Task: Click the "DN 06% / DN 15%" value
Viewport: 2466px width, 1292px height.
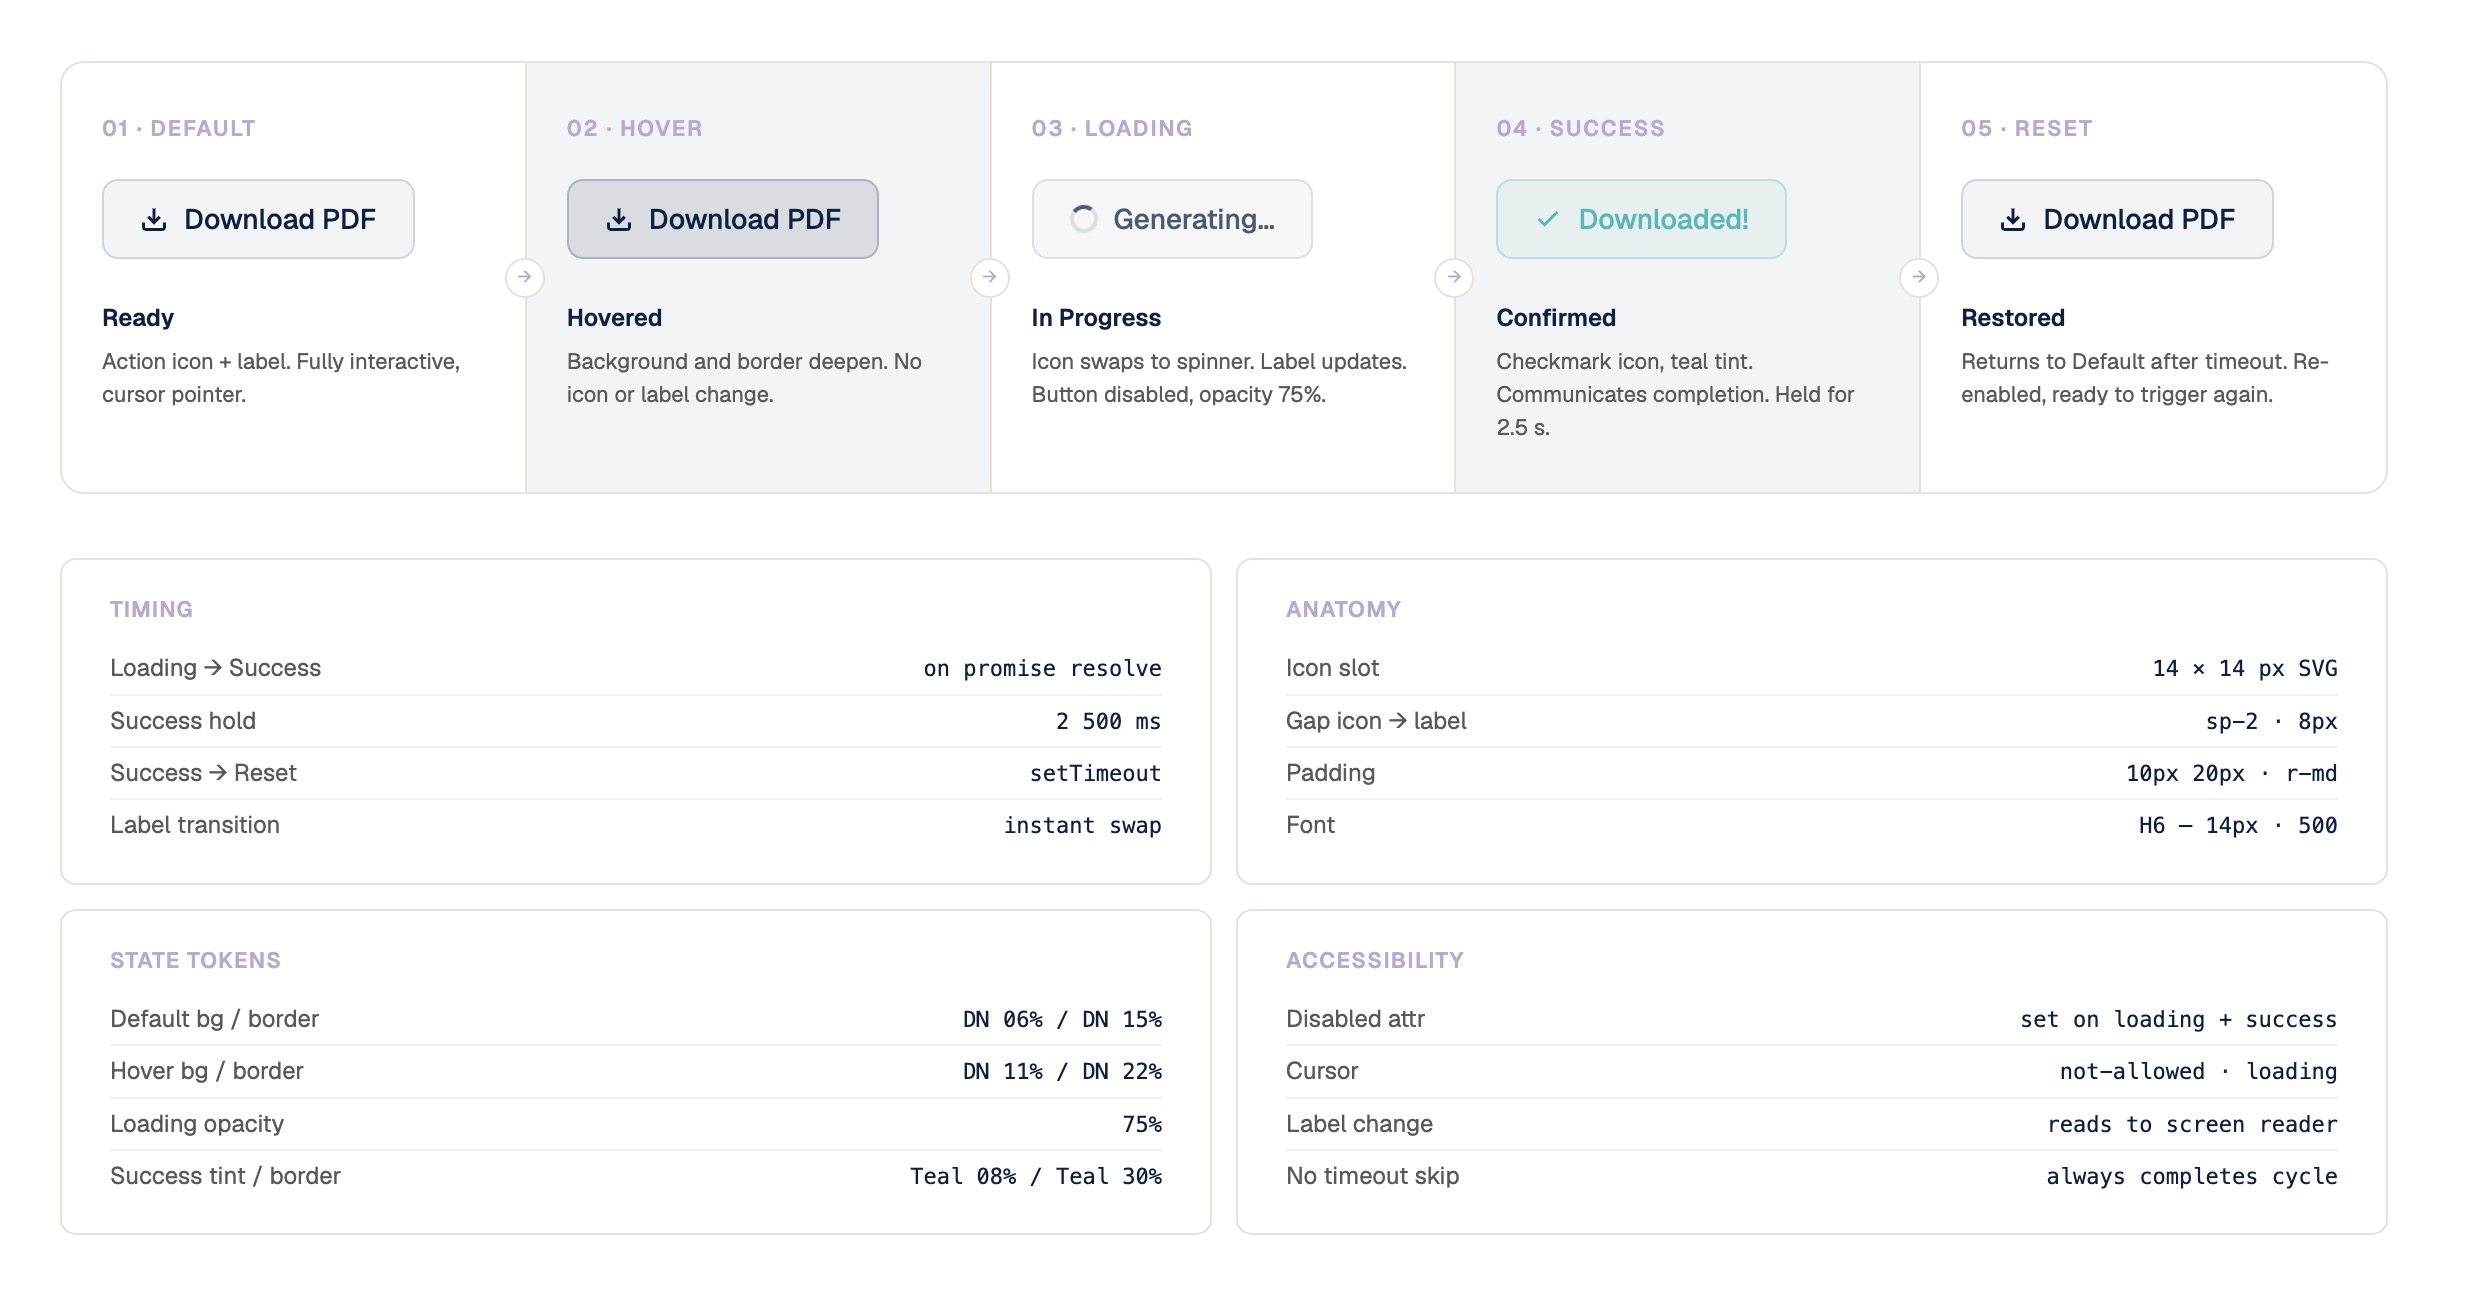Action: [1062, 1019]
